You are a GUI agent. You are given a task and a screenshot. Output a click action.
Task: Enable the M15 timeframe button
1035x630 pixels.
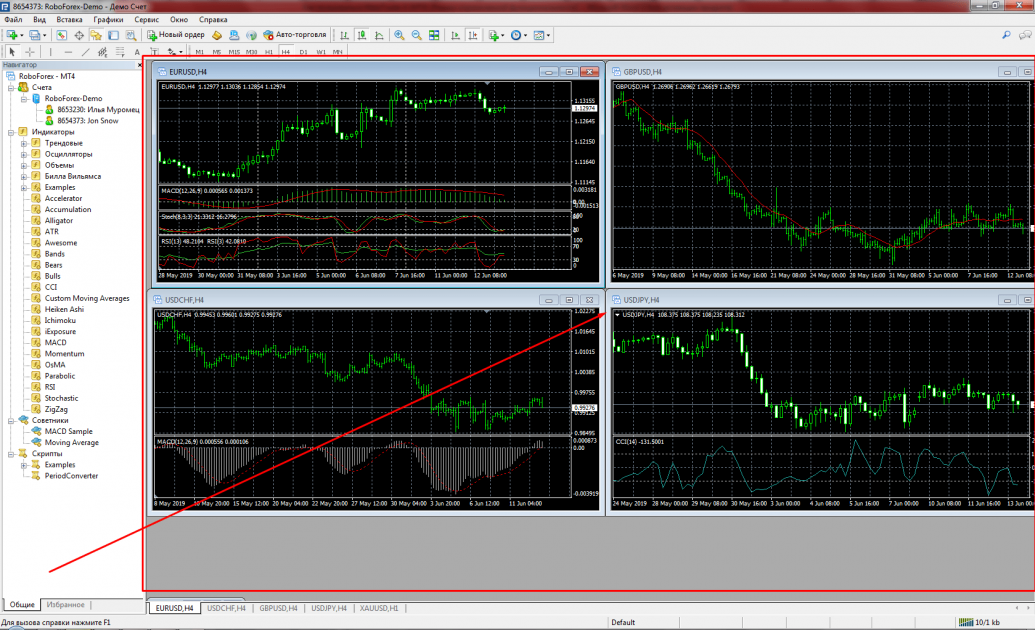[x=234, y=51]
